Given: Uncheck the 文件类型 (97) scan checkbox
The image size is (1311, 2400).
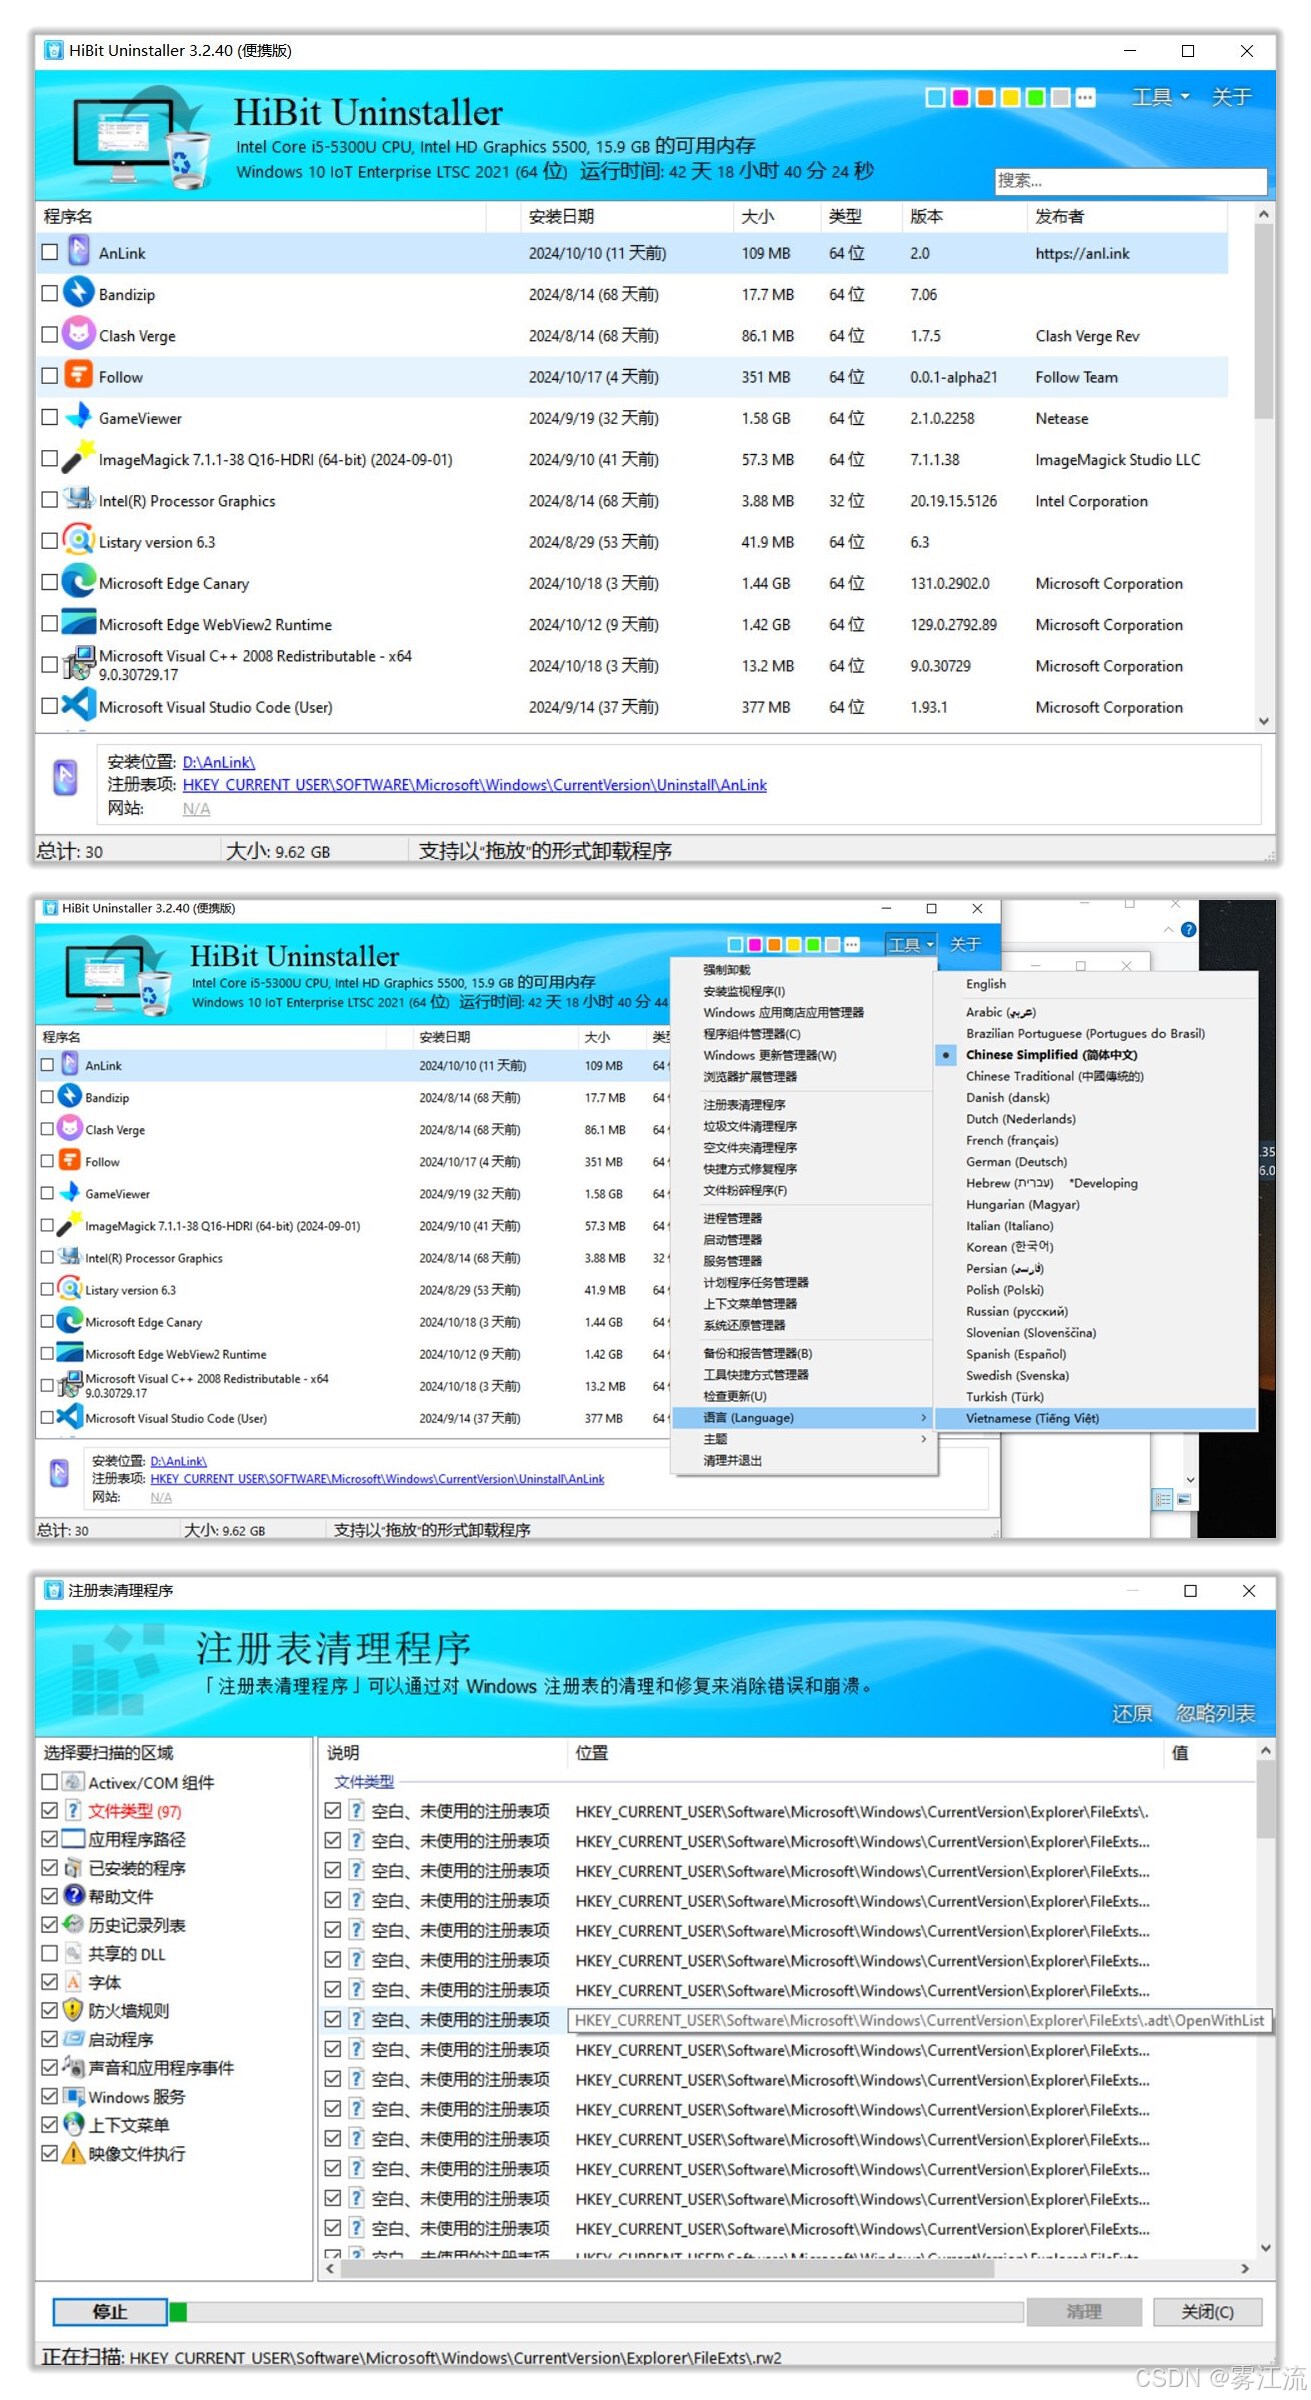Looking at the screenshot, I should click(50, 1811).
